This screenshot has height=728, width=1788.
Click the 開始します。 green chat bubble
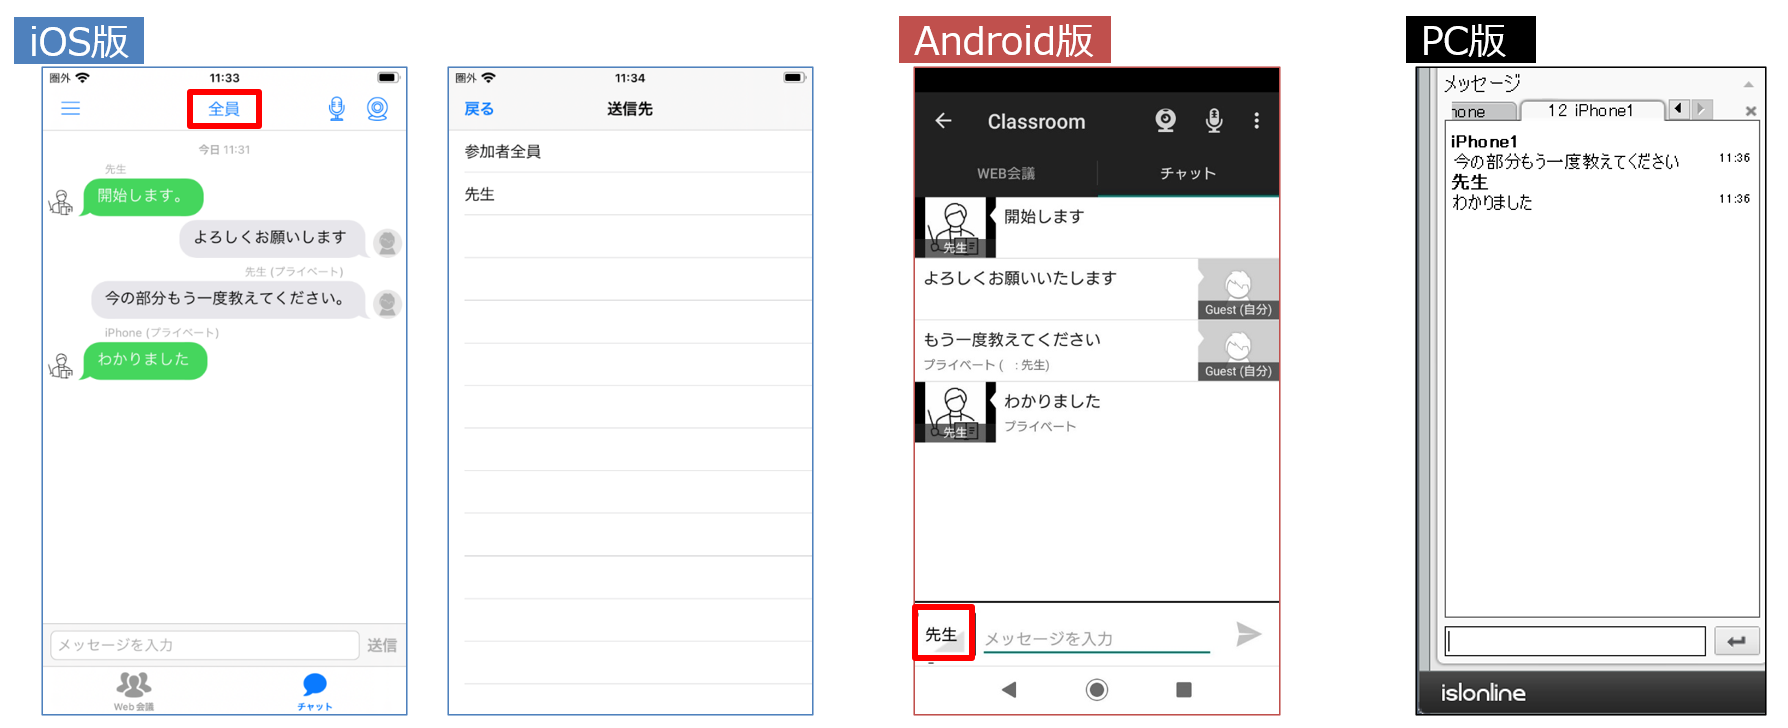click(x=143, y=196)
